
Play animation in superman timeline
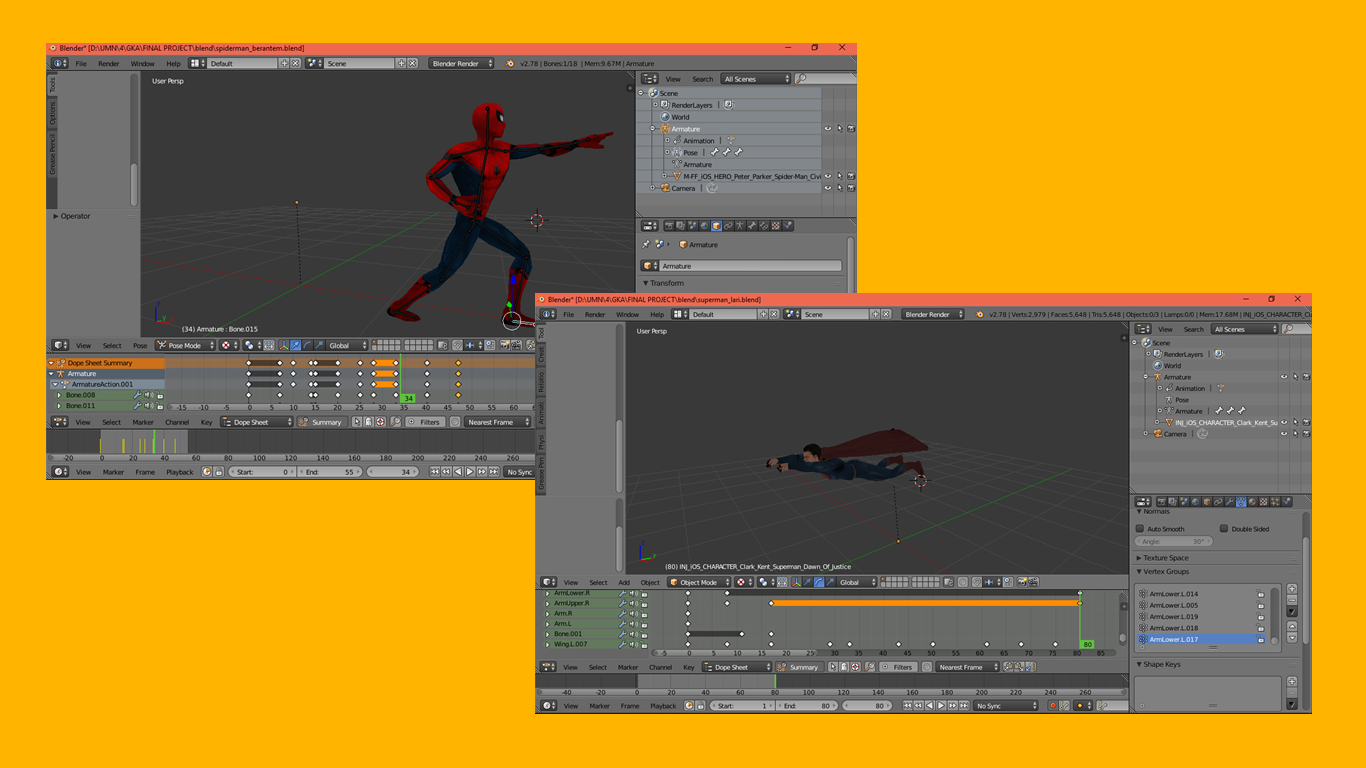[941, 705]
